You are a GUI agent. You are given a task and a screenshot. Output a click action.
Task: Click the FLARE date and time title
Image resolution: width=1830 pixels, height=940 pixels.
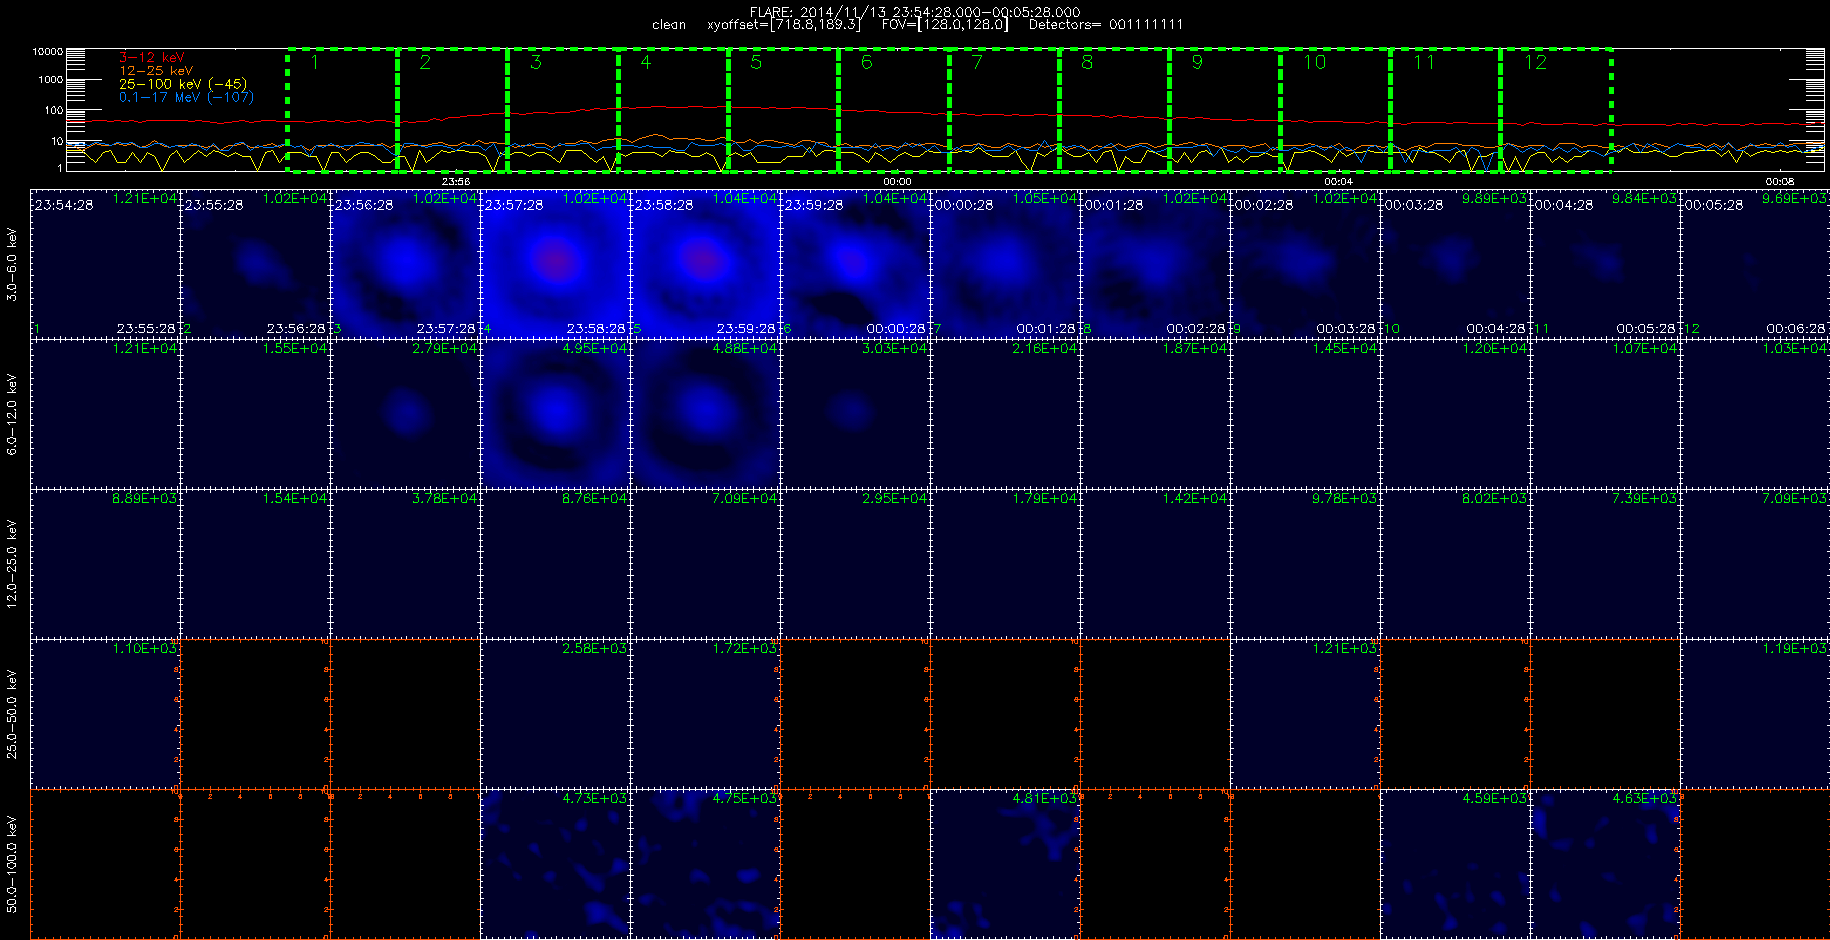point(915,12)
